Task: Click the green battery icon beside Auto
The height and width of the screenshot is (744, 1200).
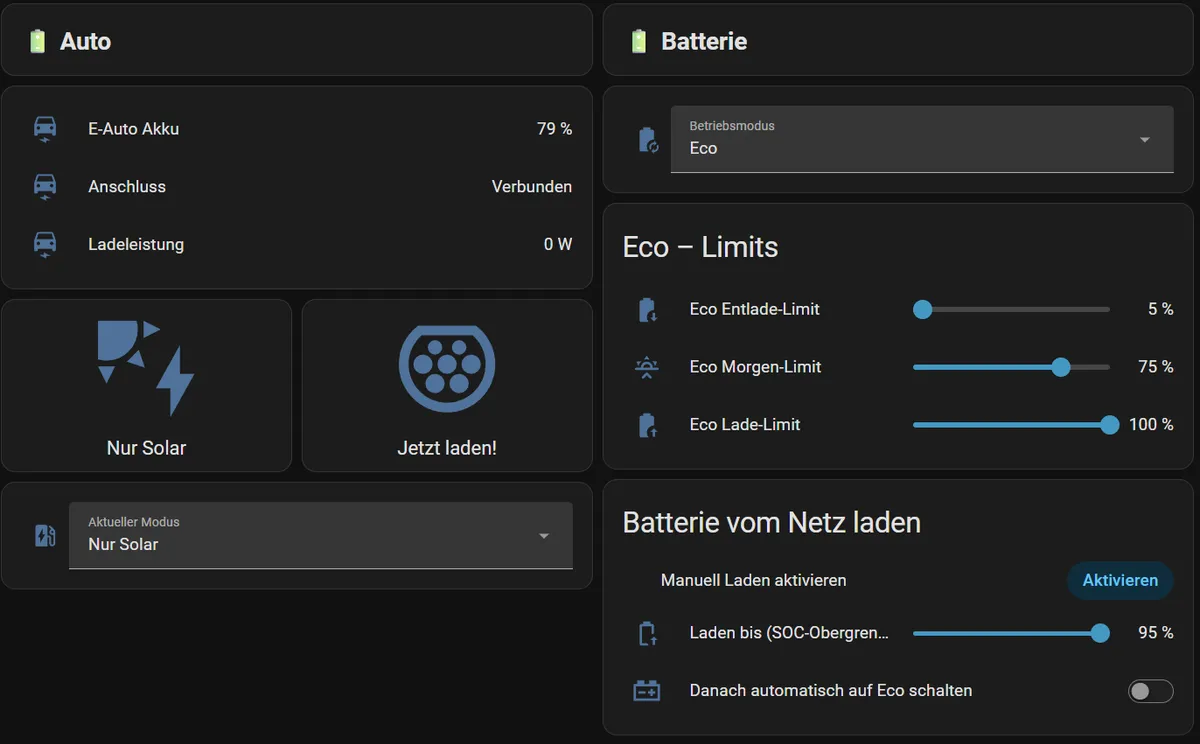Action: pyautogui.click(x=37, y=41)
